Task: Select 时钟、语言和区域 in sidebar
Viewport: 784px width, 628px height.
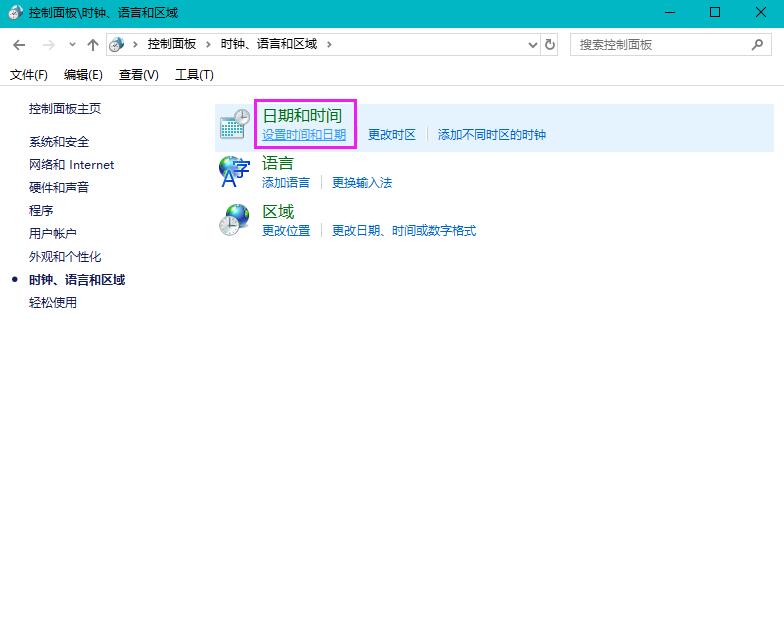Action: coord(77,280)
